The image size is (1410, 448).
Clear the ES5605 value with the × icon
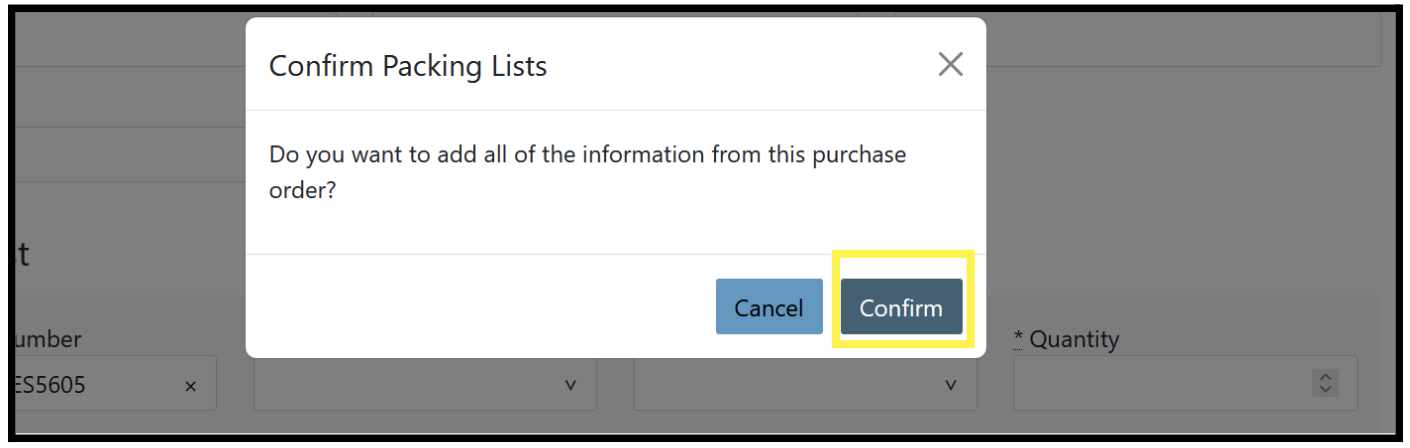pyautogui.click(x=190, y=386)
